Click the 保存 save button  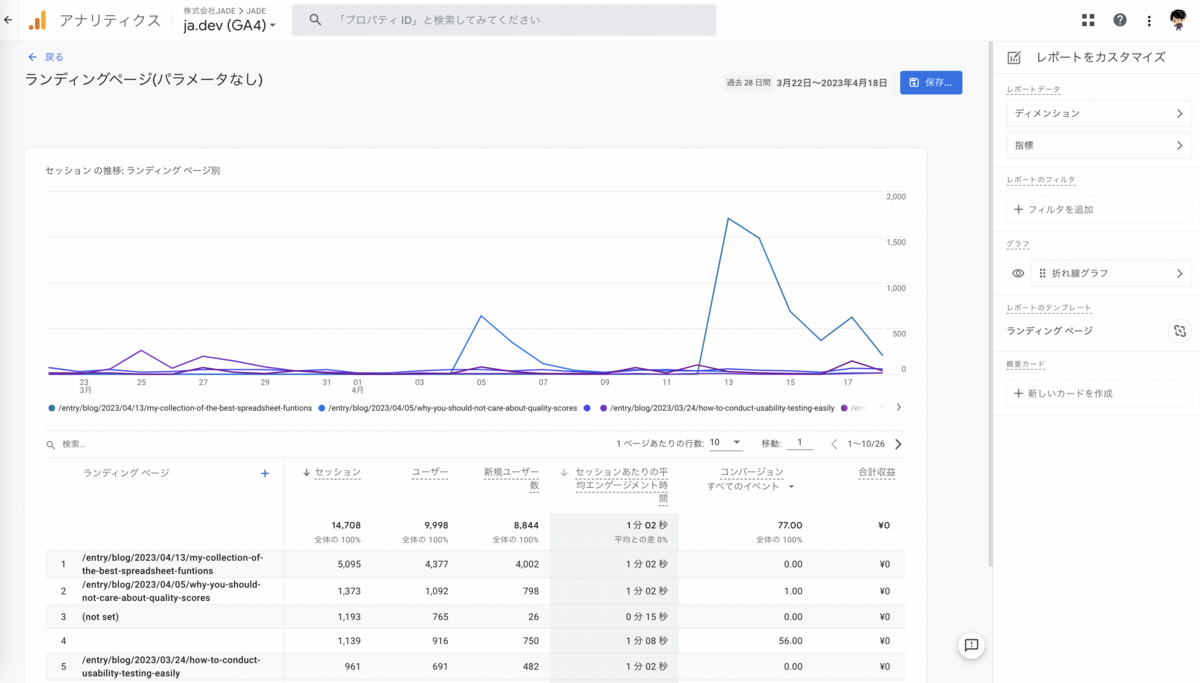coord(931,83)
